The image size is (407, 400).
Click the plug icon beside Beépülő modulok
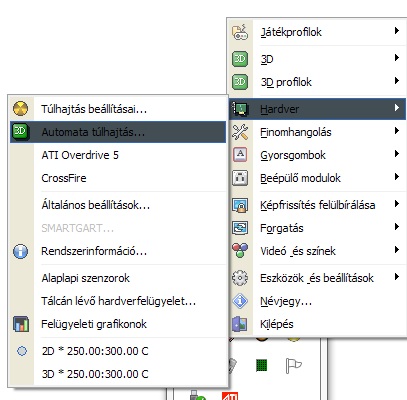click(240, 178)
